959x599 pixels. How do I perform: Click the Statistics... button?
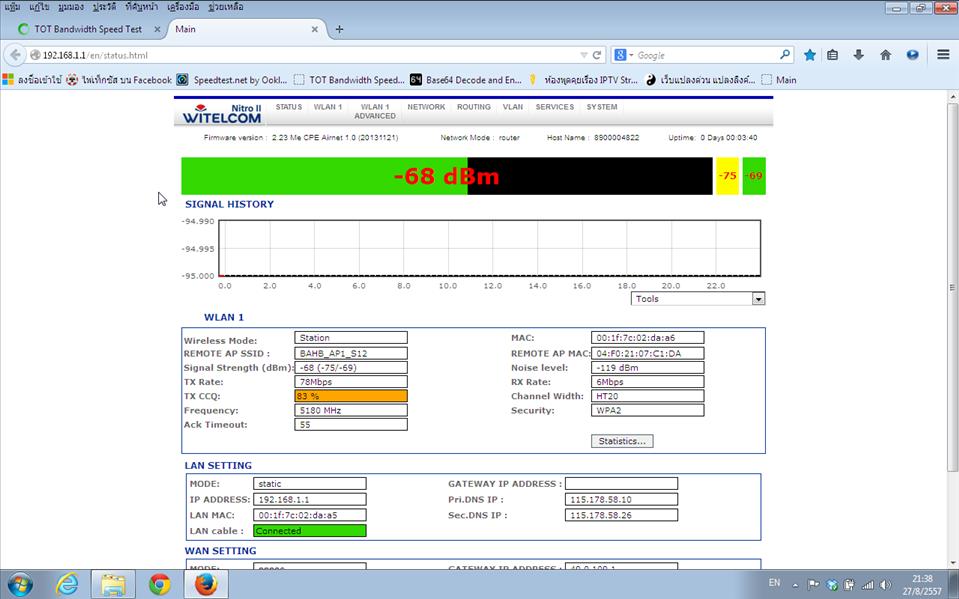pos(622,441)
